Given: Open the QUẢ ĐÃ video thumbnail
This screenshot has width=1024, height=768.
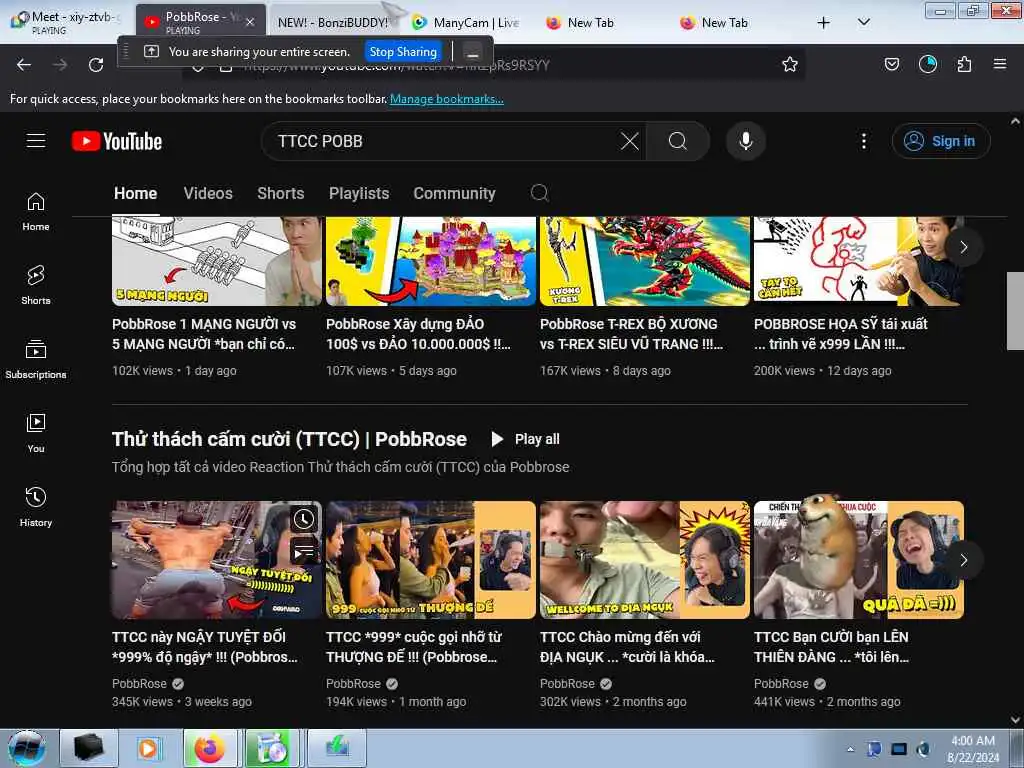Looking at the screenshot, I should tap(859, 560).
